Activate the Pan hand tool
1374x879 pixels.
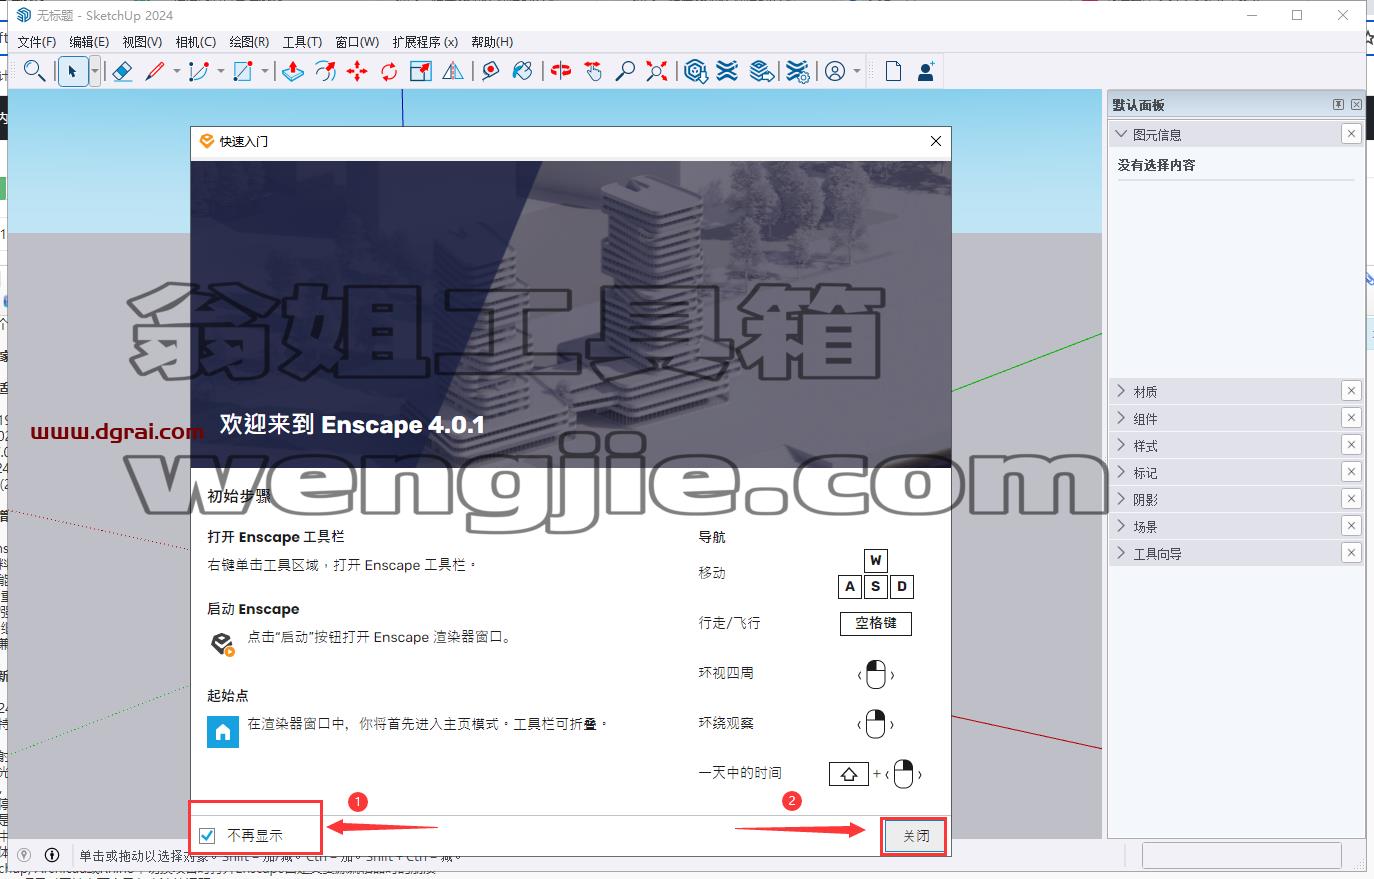pos(593,71)
